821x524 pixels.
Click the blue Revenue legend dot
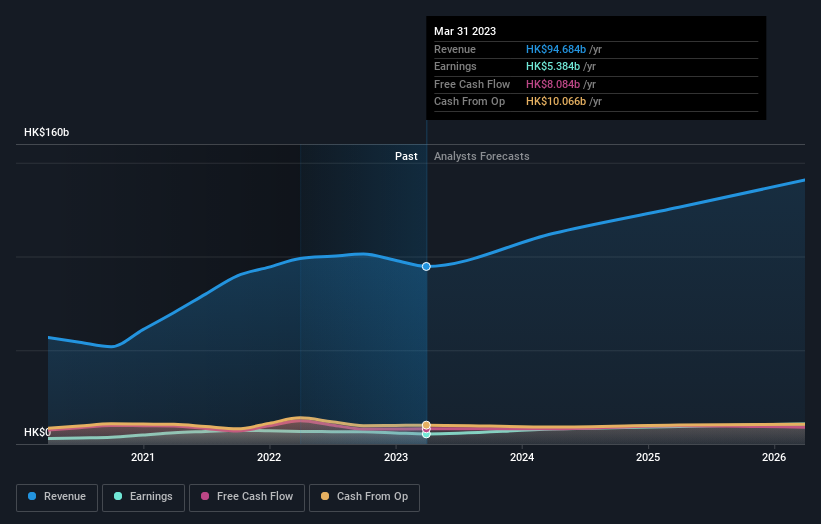coord(32,496)
